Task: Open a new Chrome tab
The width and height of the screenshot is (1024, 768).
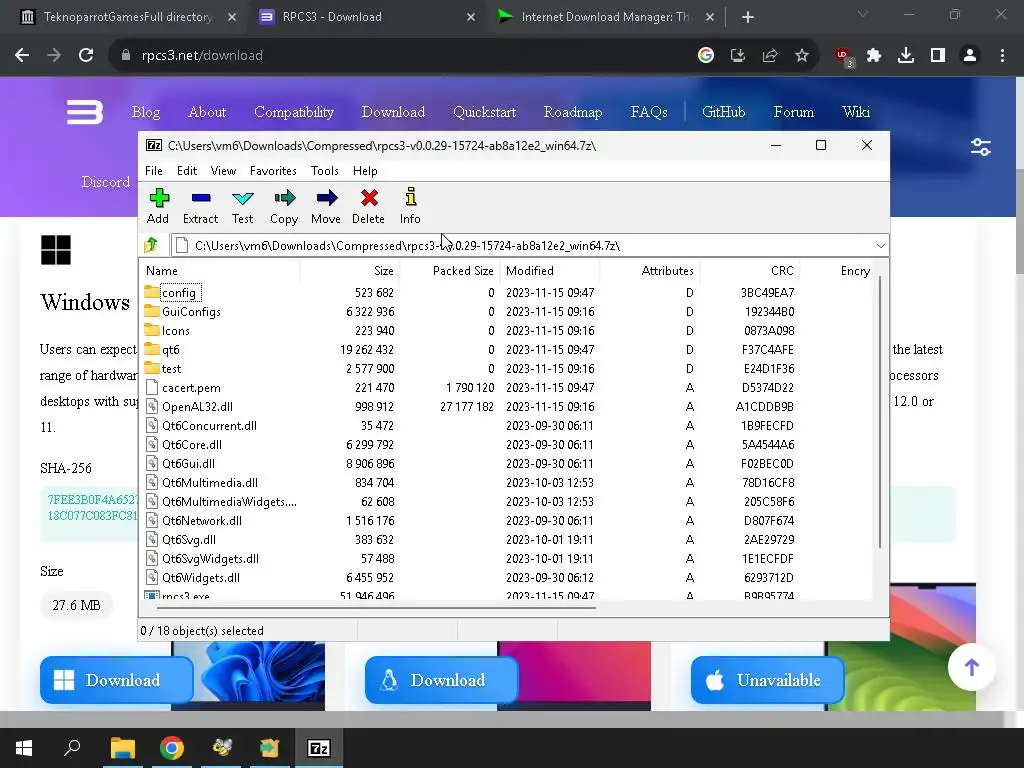Action: coord(748,17)
